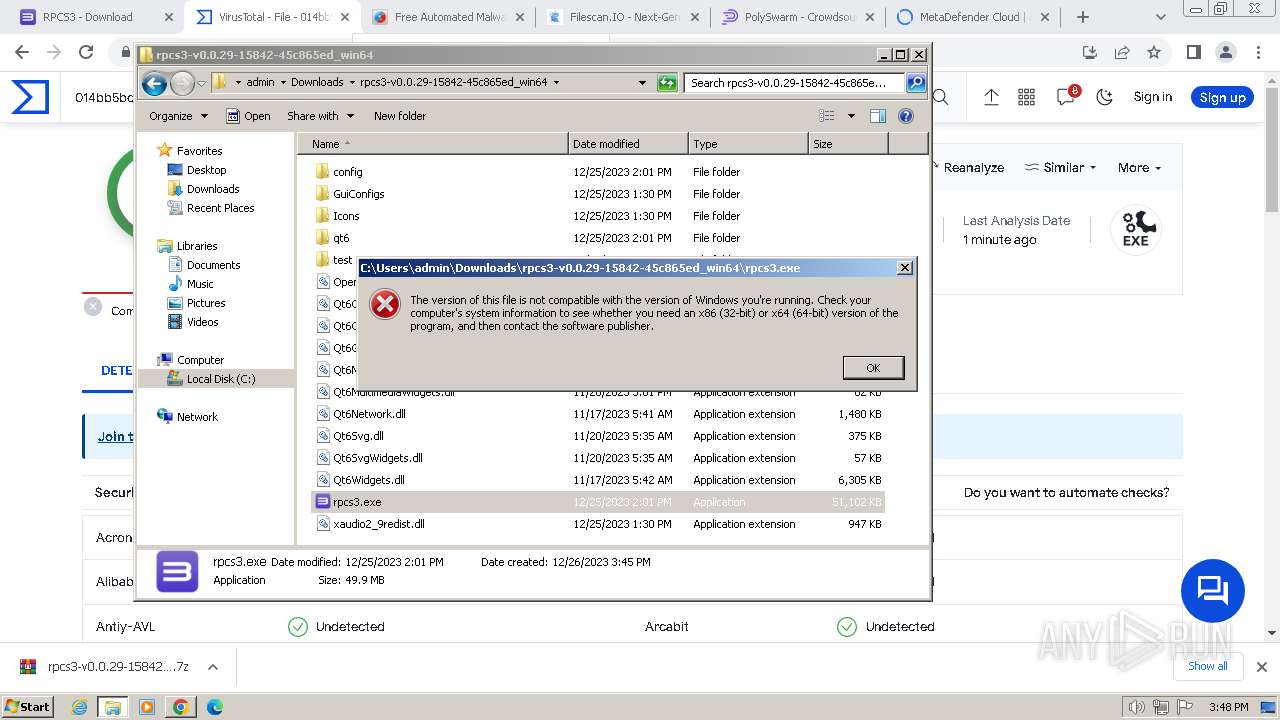Focus the Explorer search box

(795, 83)
